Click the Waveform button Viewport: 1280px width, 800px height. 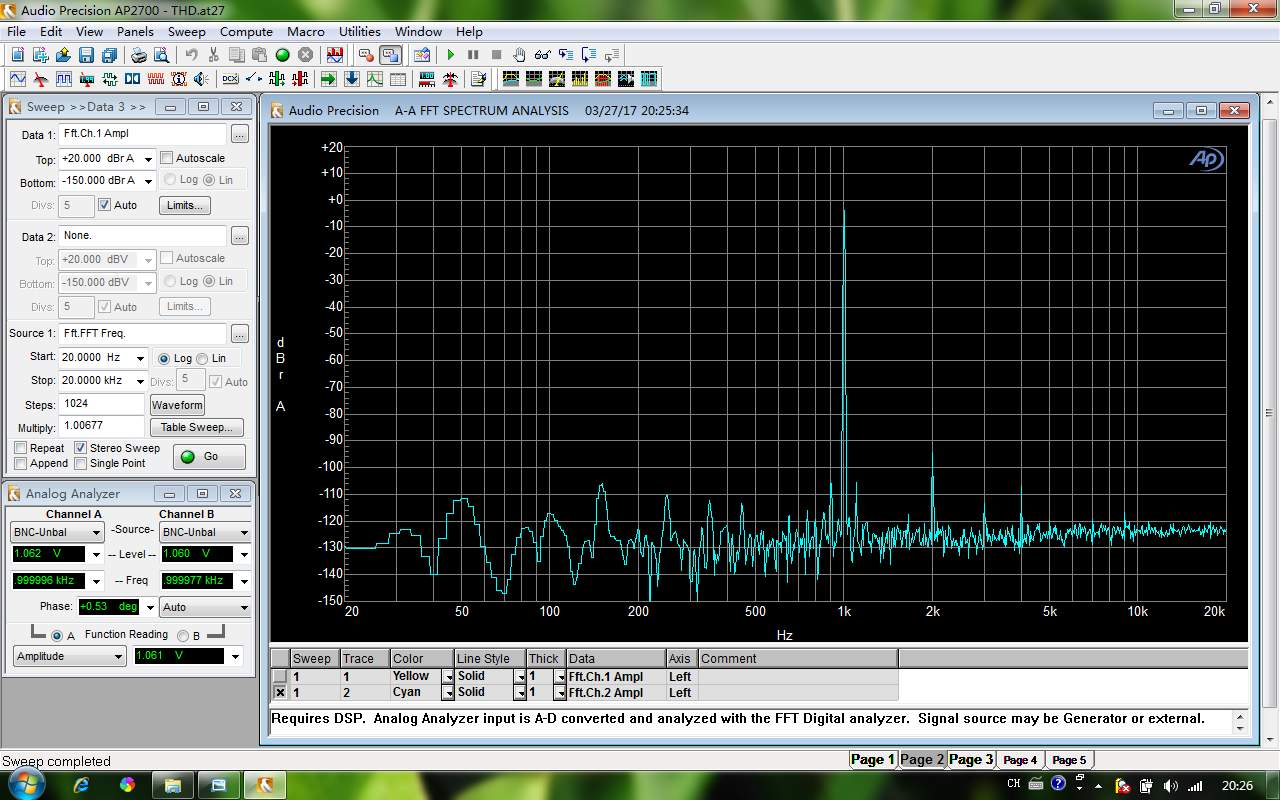177,405
